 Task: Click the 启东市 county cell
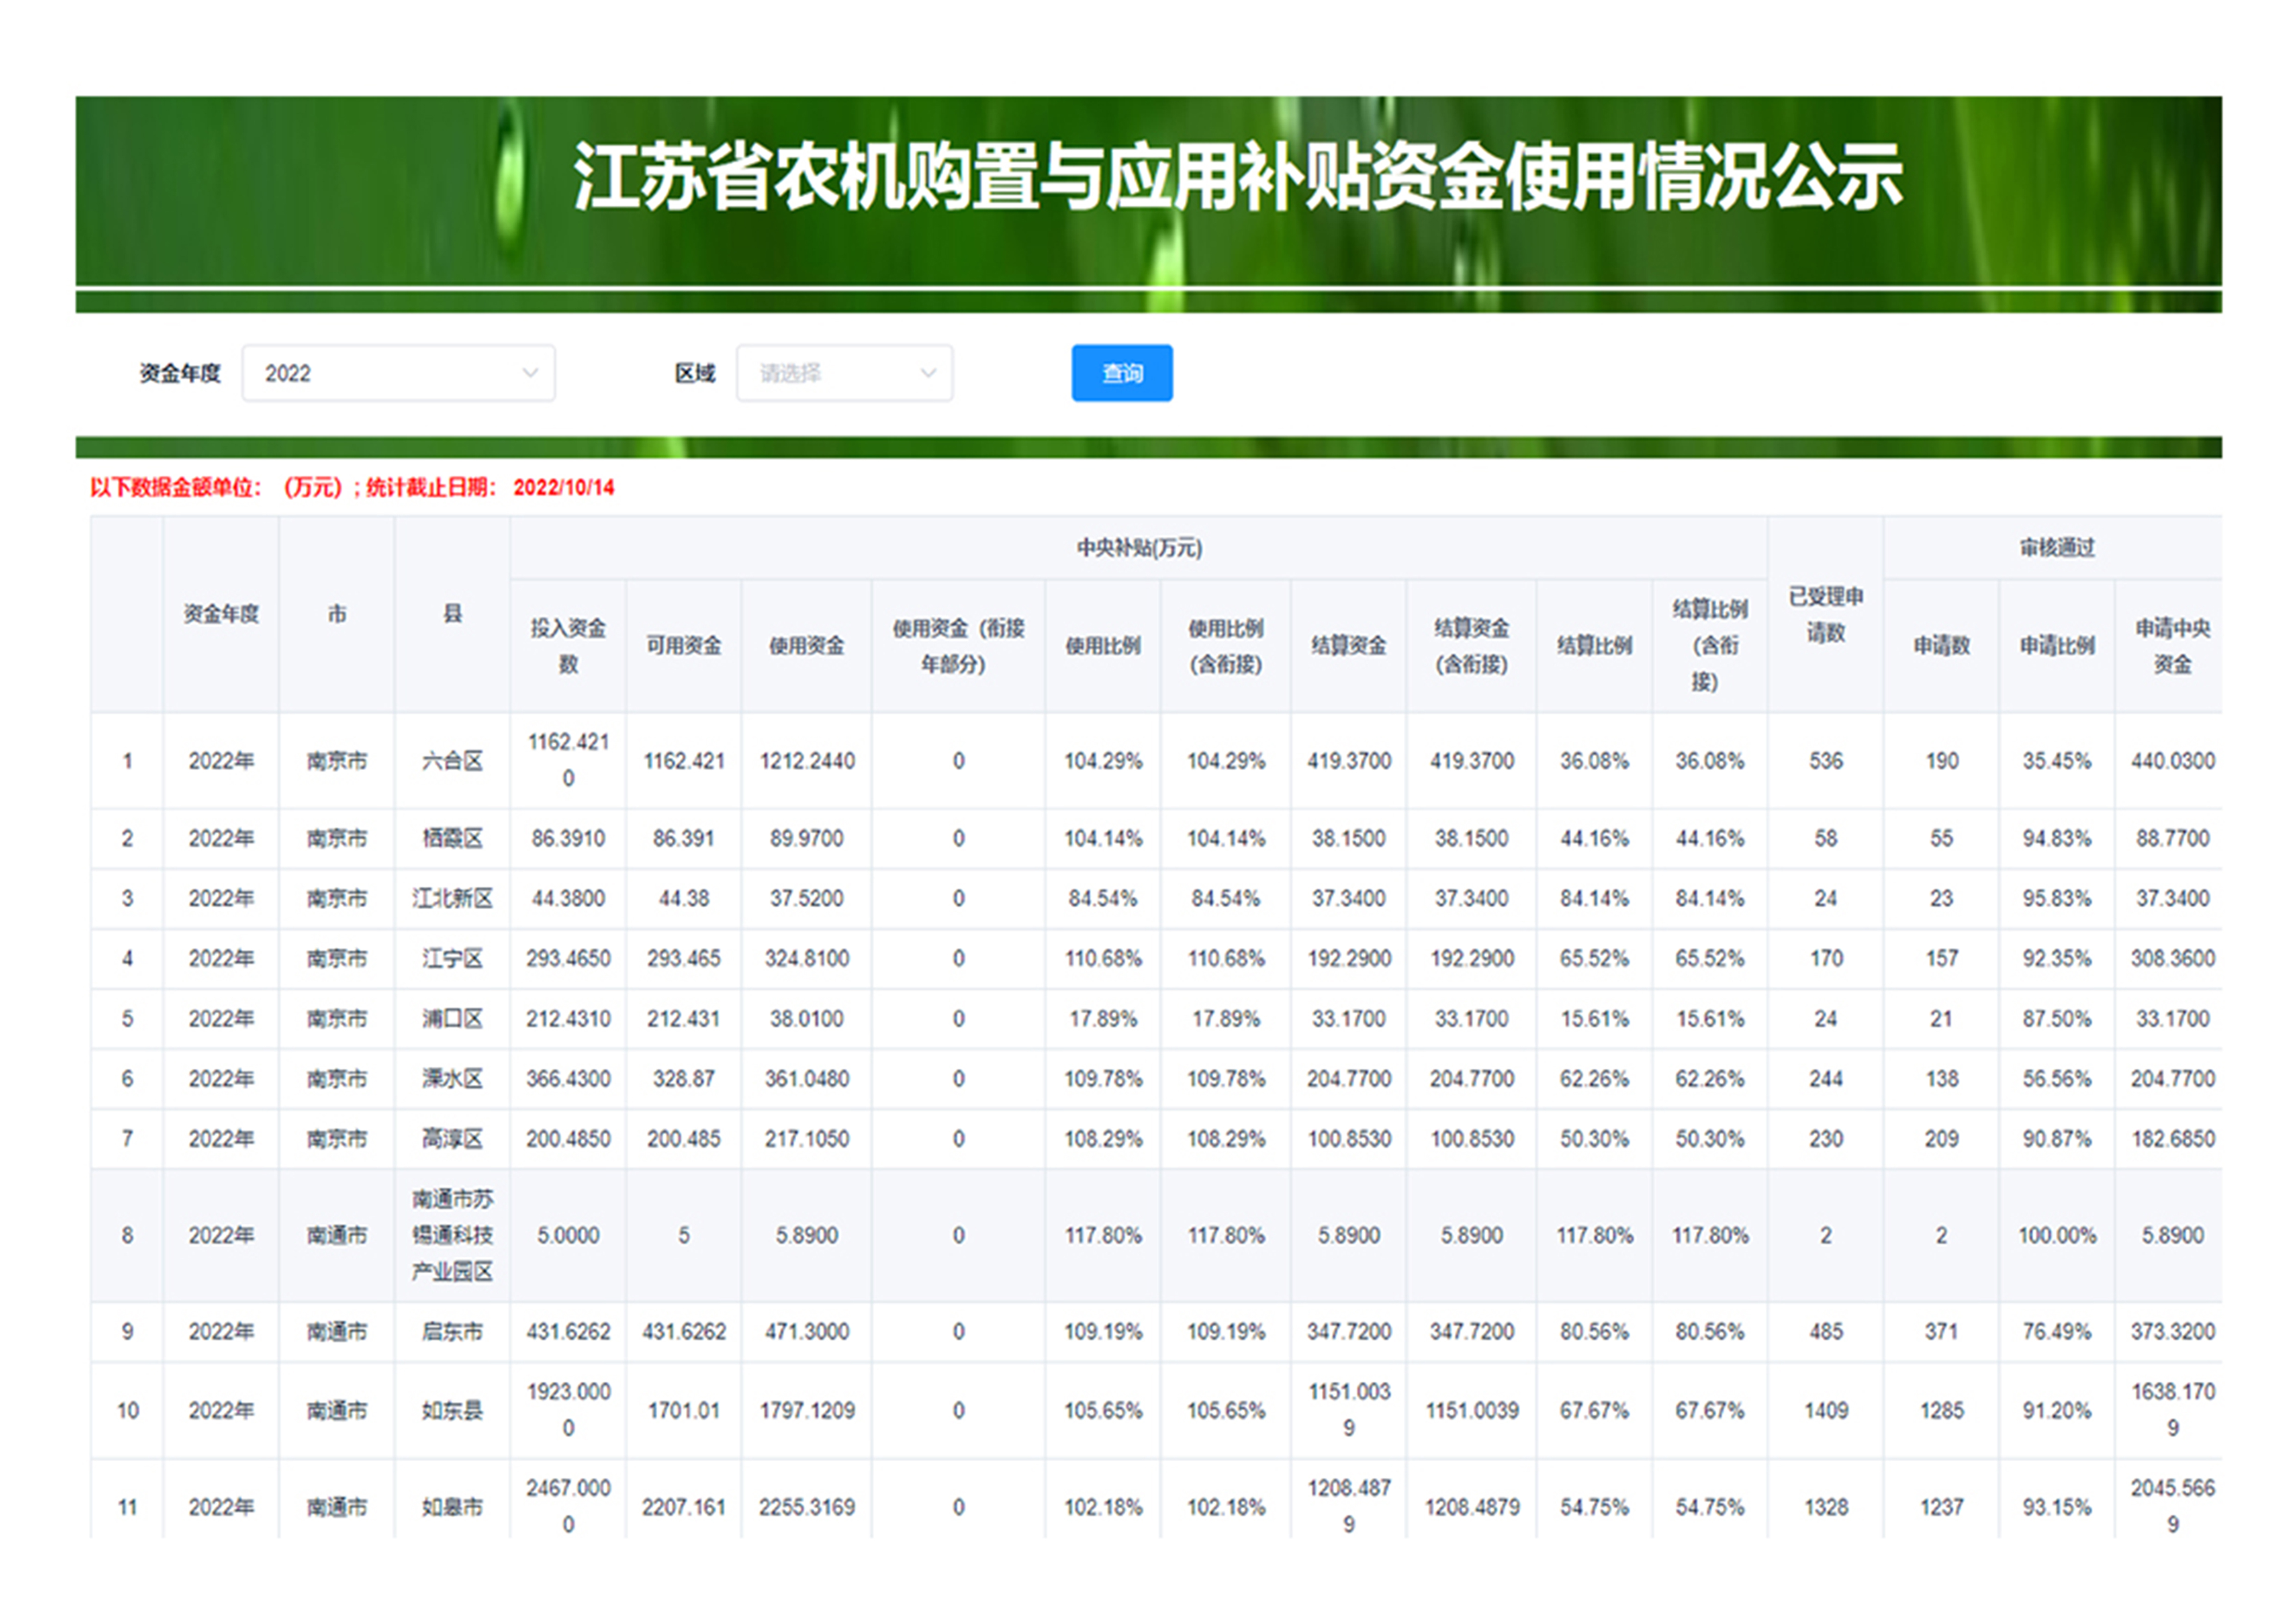click(x=452, y=1331)
